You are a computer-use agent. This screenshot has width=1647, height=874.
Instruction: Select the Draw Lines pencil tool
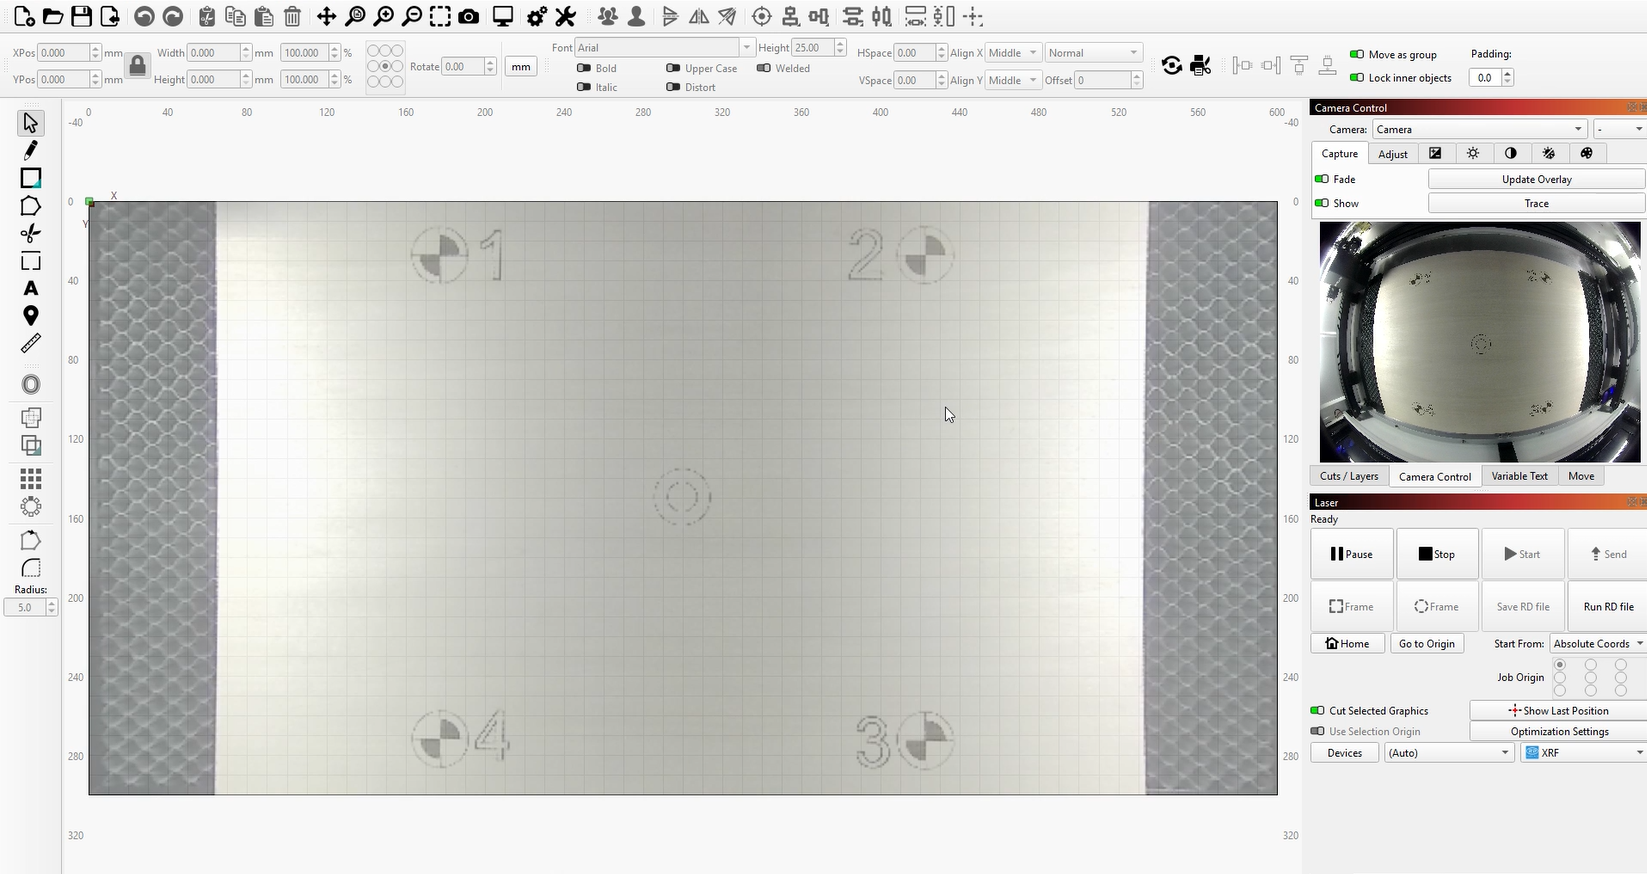tap(31, 150)
